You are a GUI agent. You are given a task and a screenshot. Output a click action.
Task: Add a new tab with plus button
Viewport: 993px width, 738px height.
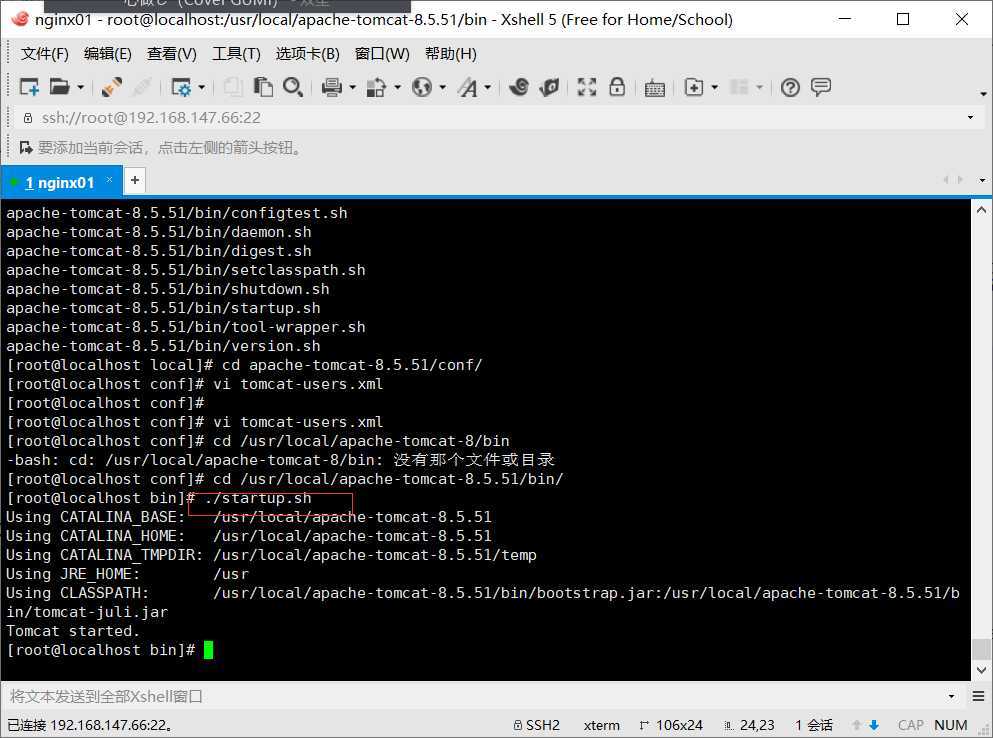pyautogui.click(x=135, y=181)
